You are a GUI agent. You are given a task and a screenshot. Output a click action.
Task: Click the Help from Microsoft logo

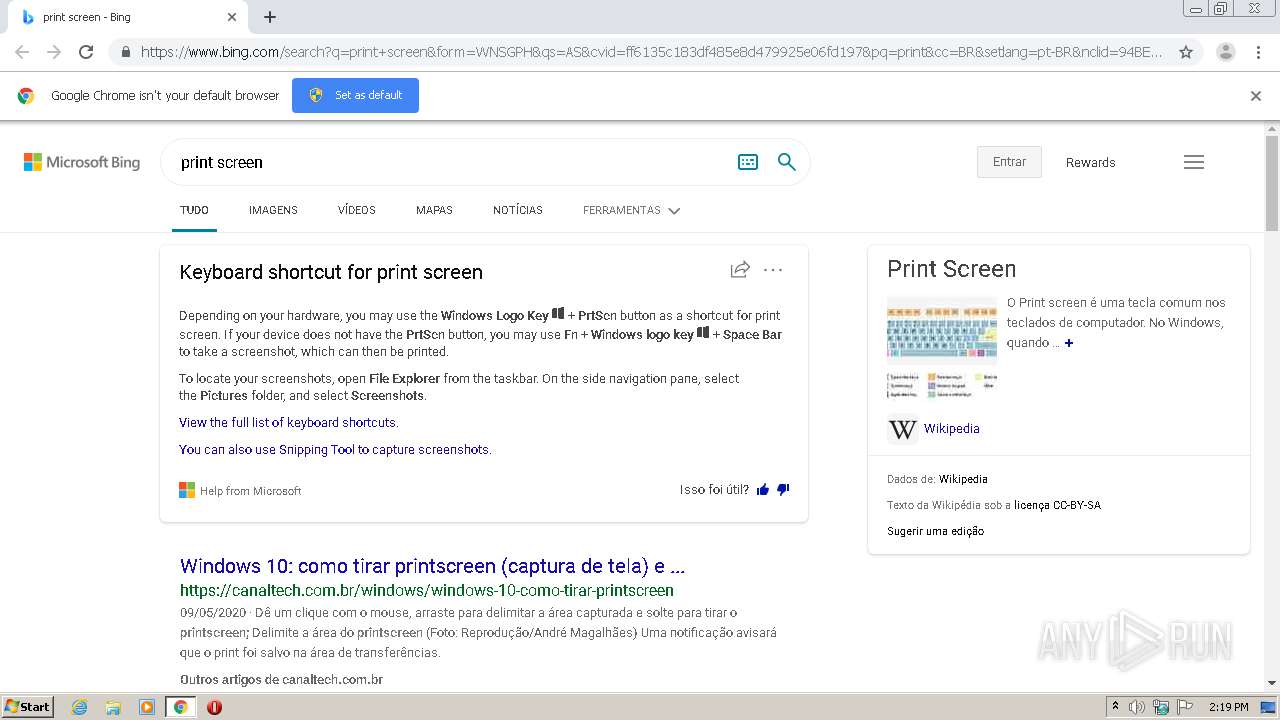187,490
